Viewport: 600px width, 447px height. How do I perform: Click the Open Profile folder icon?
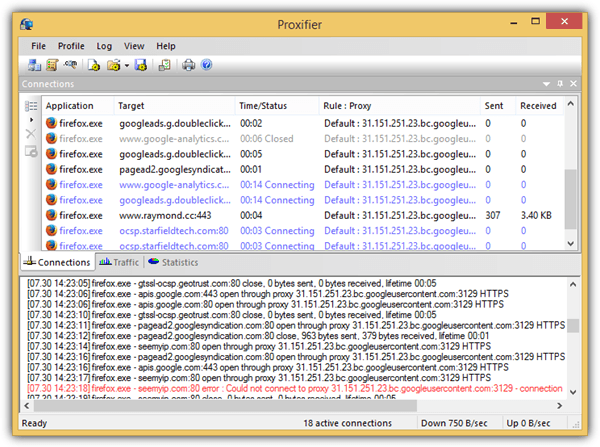[114, 65]
